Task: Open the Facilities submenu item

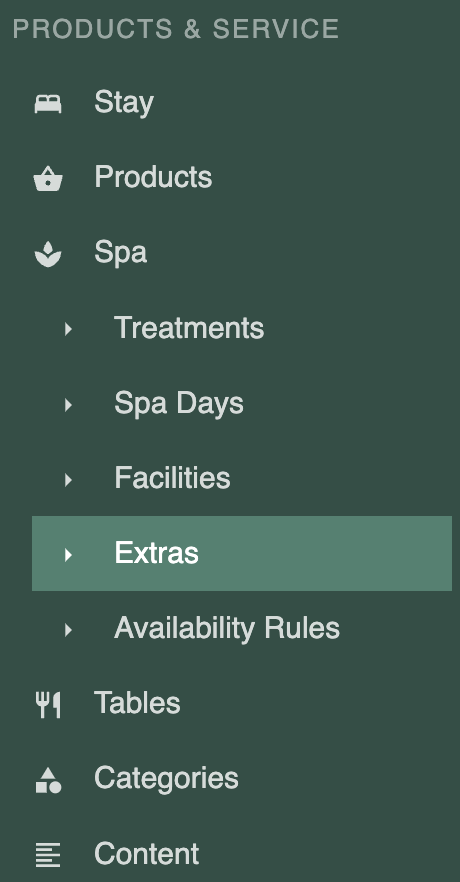Action: (172, 478)
